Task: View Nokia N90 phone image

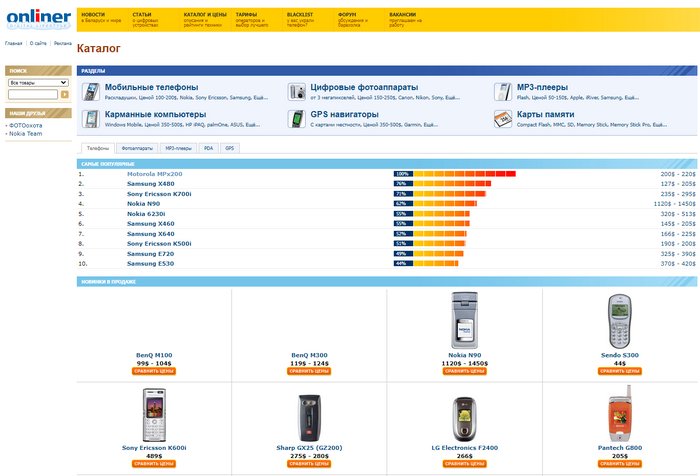Action: [x=464, y=320]
